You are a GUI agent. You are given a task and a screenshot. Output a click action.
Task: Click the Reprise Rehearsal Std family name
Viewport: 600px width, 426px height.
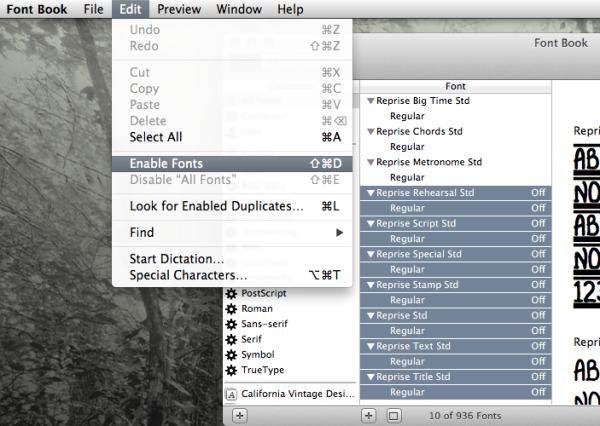[425, 193]
